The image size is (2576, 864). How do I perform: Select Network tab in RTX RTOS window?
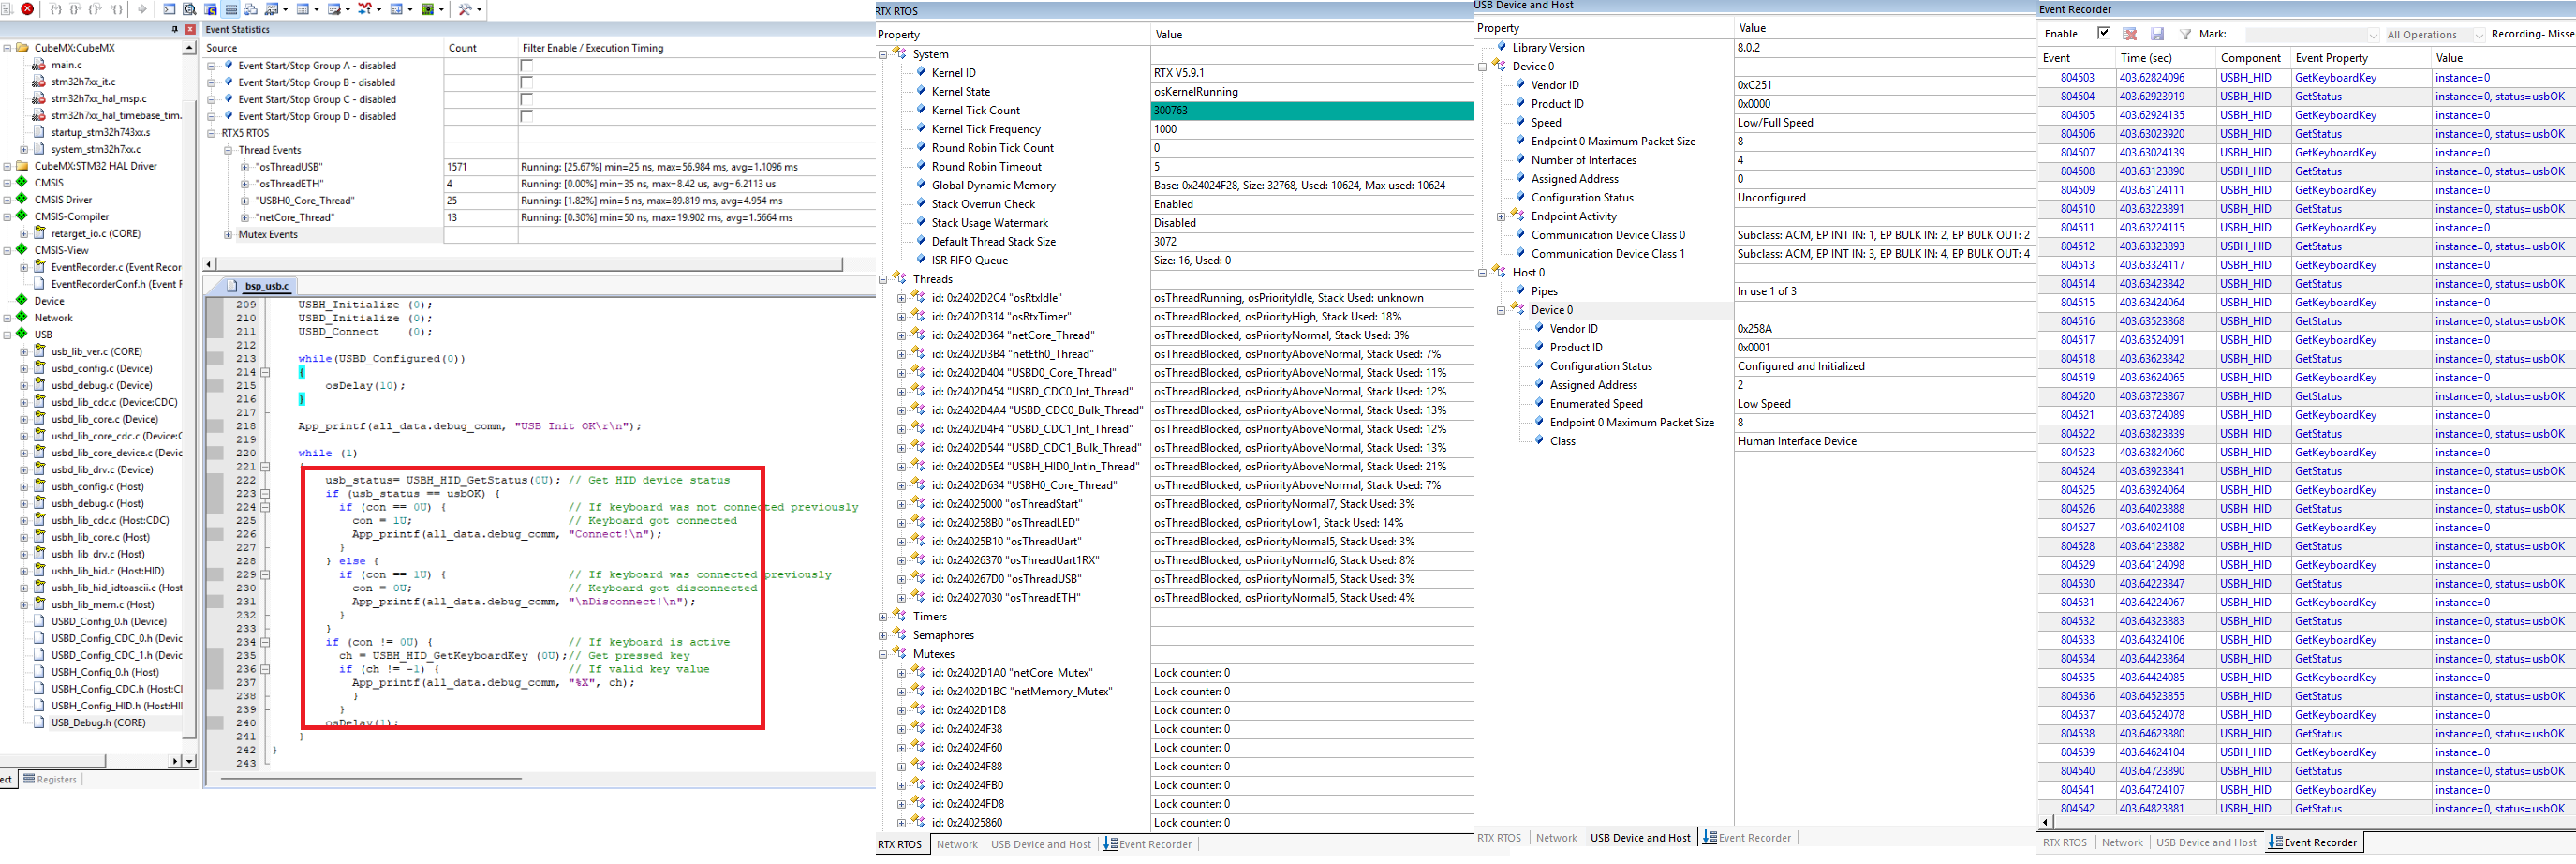tap(957, 845)
